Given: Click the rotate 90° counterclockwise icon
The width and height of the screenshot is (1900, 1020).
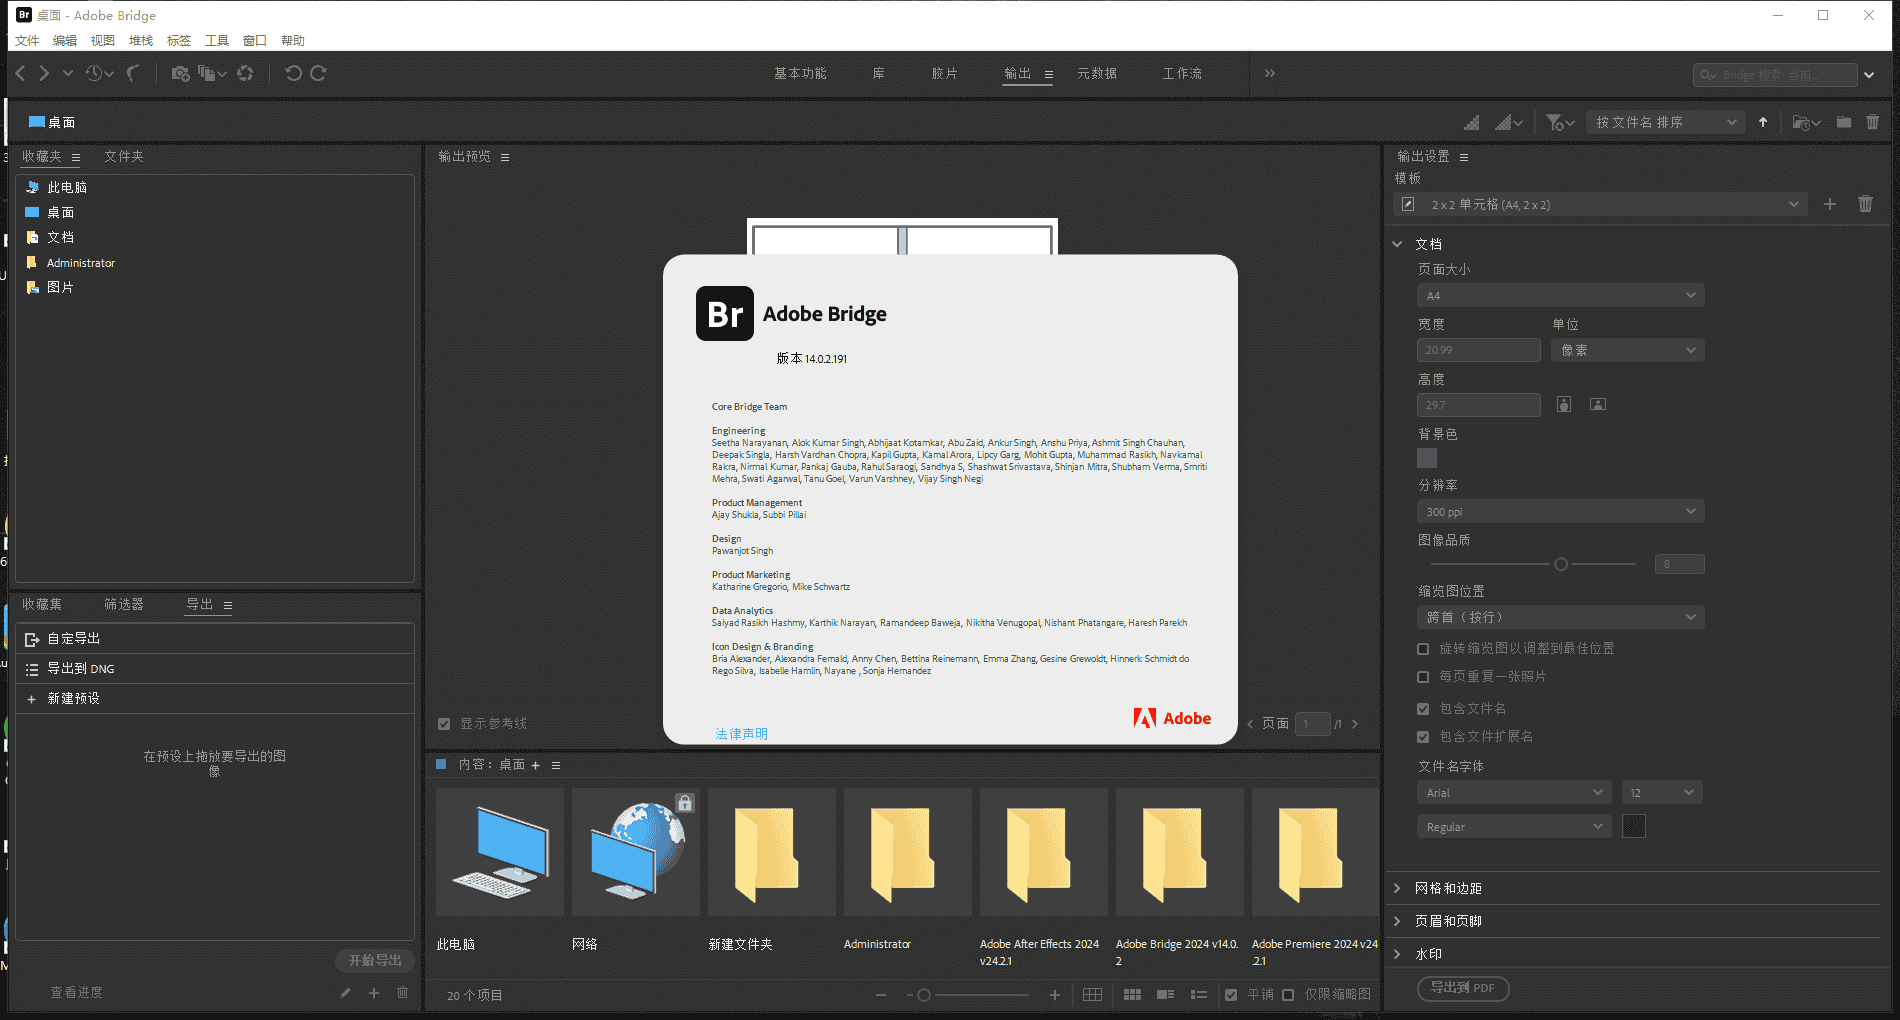Looking at the screenshot, I should pos(293,74).
